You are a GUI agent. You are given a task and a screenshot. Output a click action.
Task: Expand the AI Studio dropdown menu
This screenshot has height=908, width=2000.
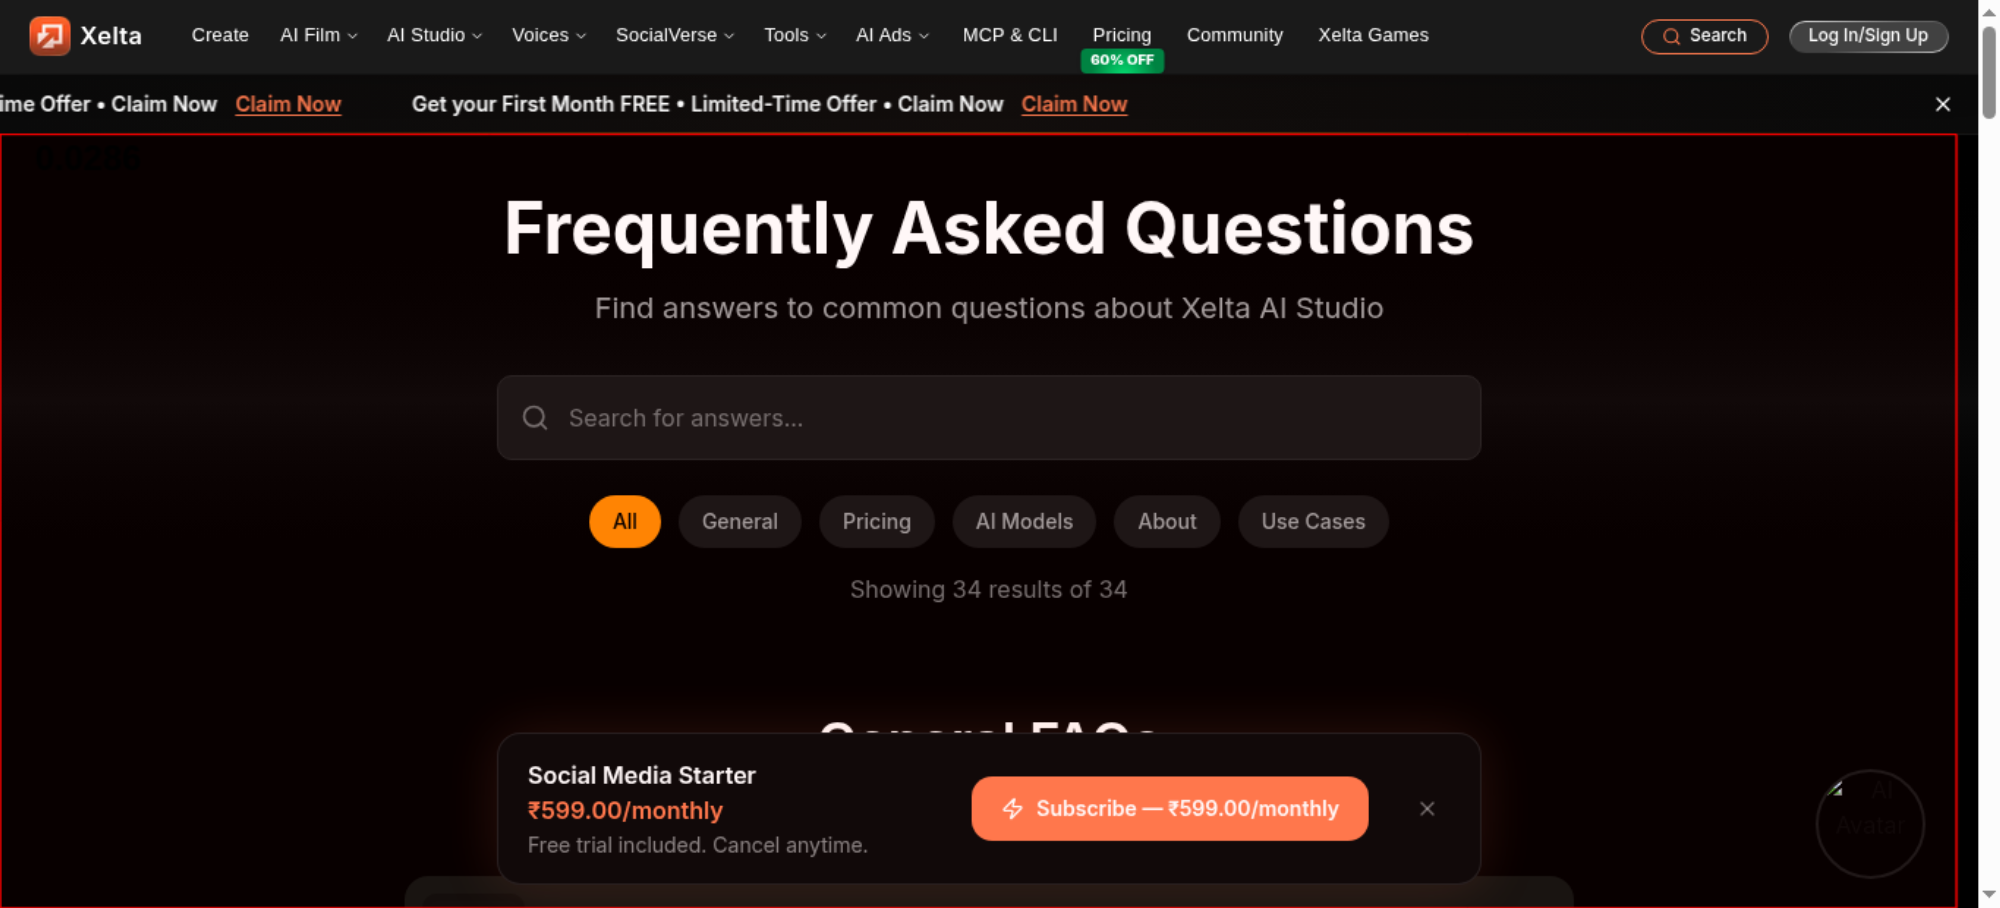(435, 35)
